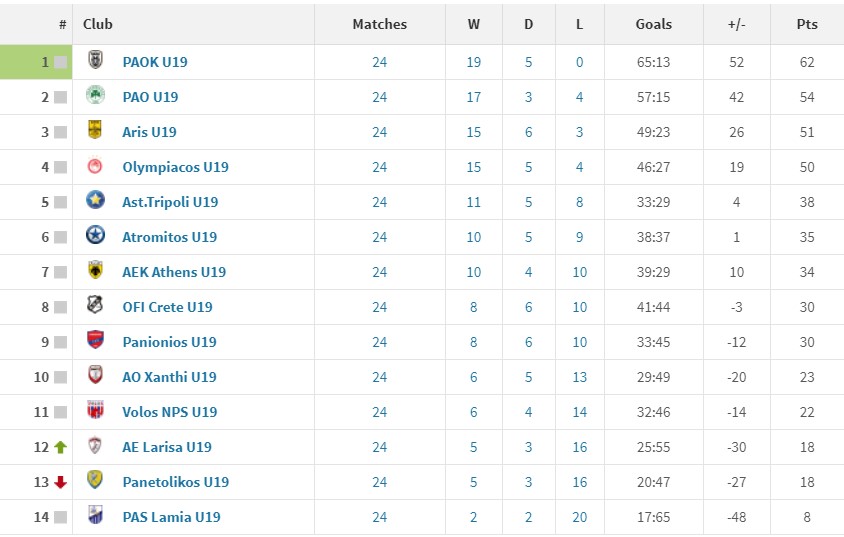Click AE Larisa U19's 16 losses value
The image size is (844, 537).
click(580, 447)
